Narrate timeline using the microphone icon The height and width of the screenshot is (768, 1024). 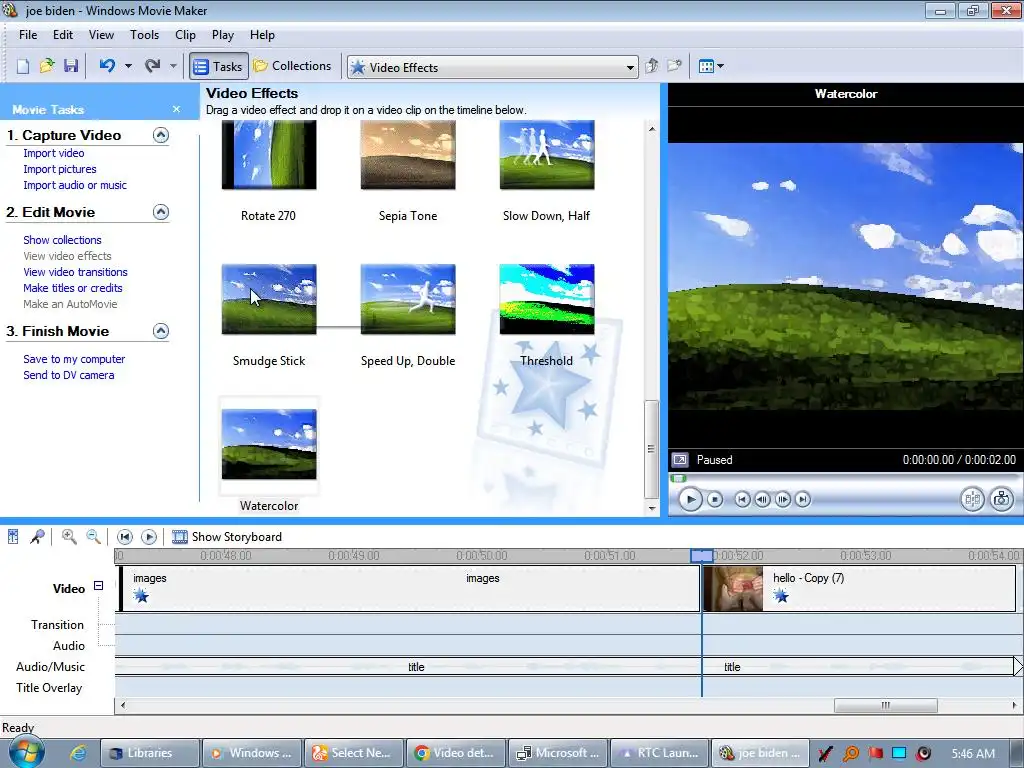click(37, 537)
